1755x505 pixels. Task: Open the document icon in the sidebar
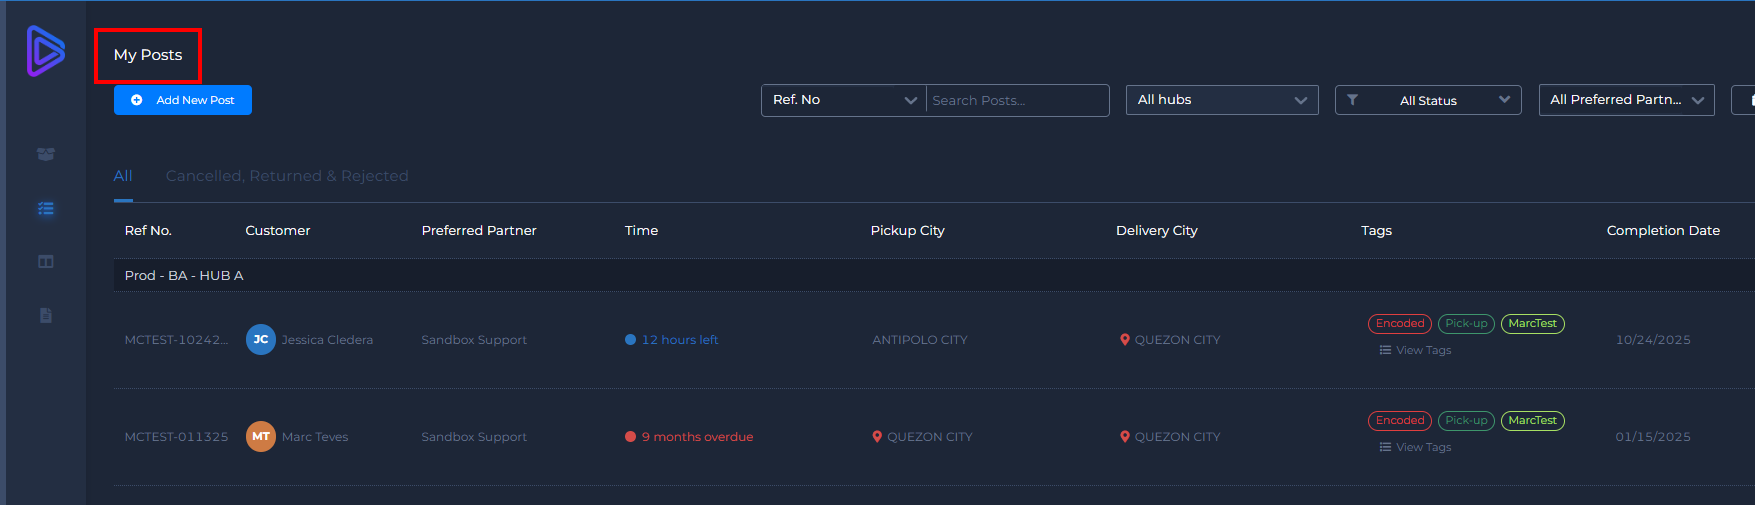pos(46,316)
